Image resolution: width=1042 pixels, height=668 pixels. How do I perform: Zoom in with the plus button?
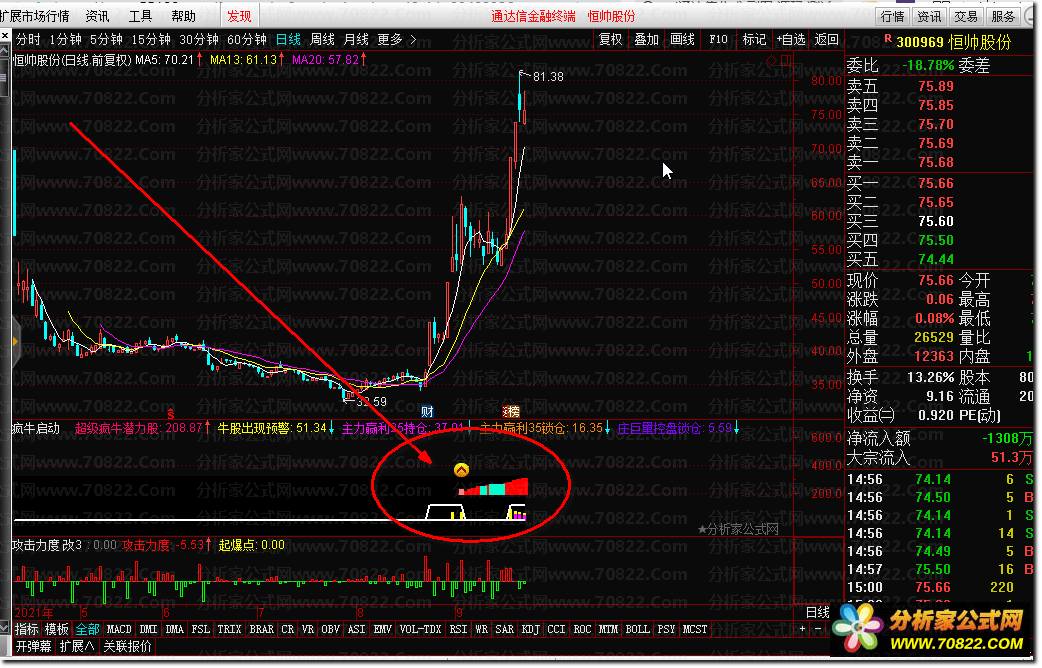803,629
